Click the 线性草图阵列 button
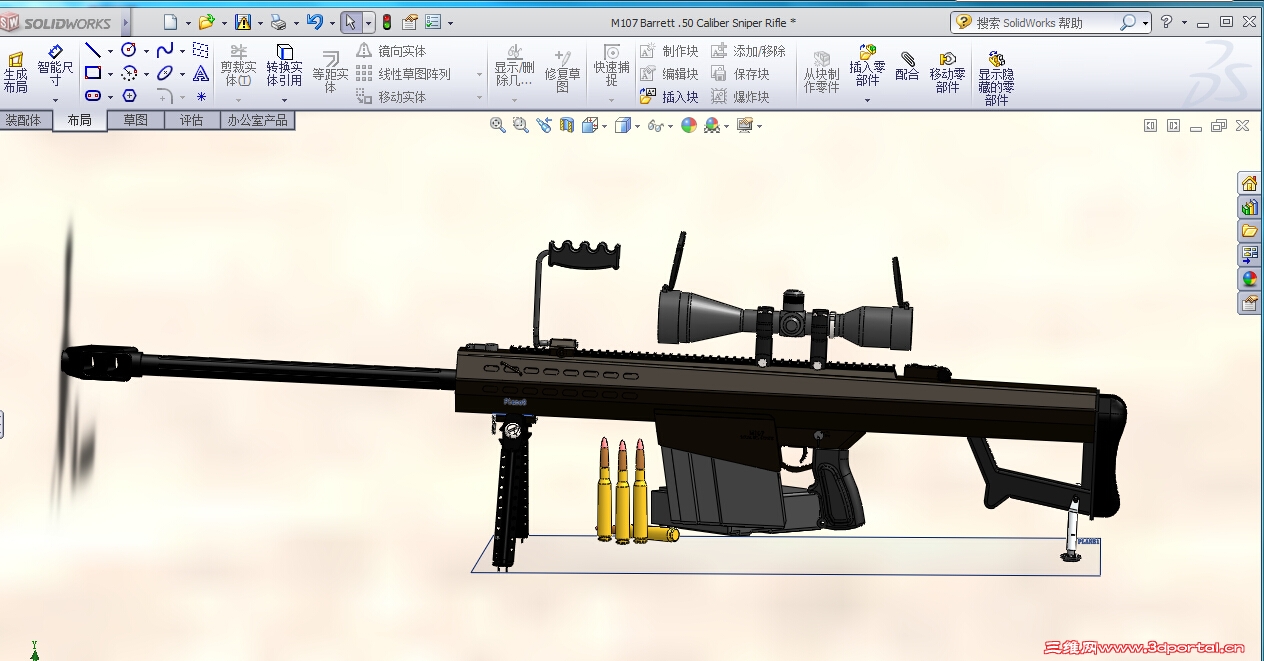 (403, 73)
